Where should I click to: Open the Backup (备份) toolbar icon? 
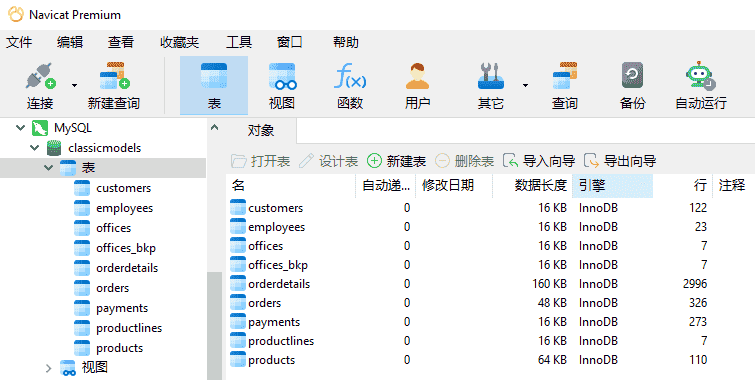click(632, 75)
